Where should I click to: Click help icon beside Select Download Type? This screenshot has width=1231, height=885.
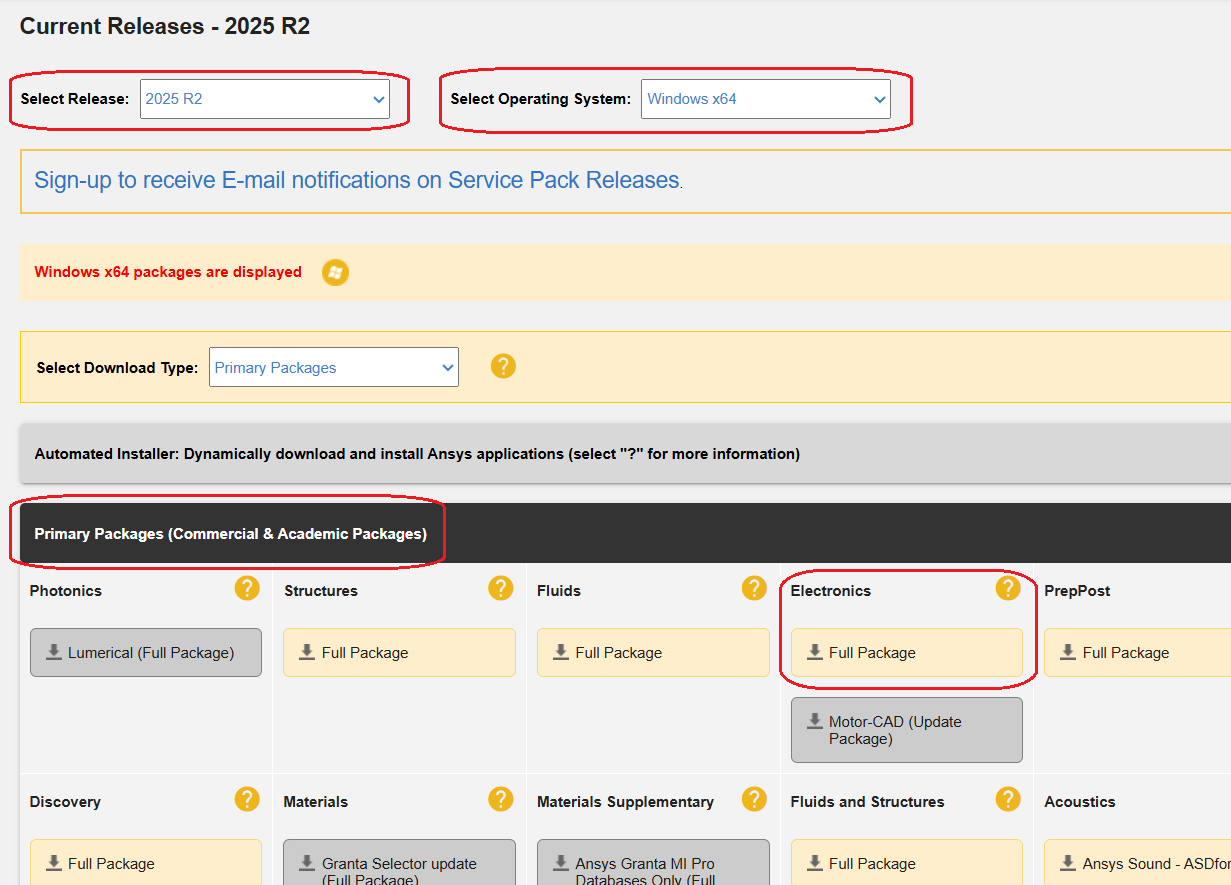click(x=503, y=366)
